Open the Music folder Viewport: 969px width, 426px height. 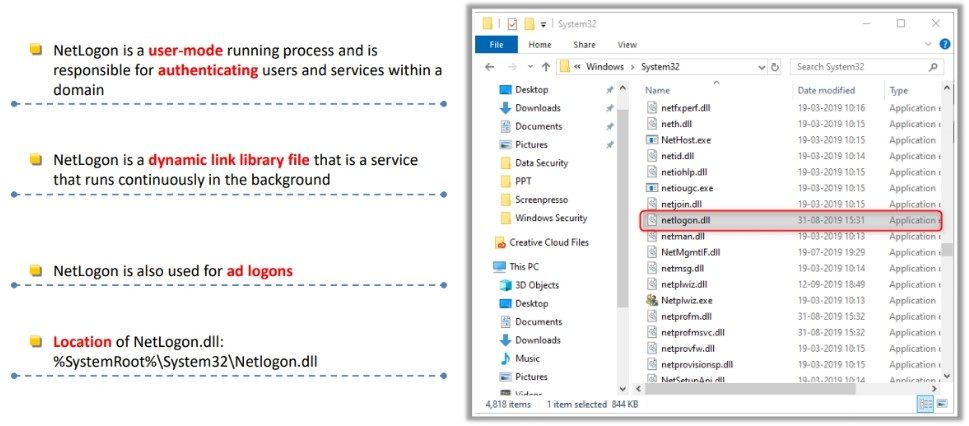(519, 359)
